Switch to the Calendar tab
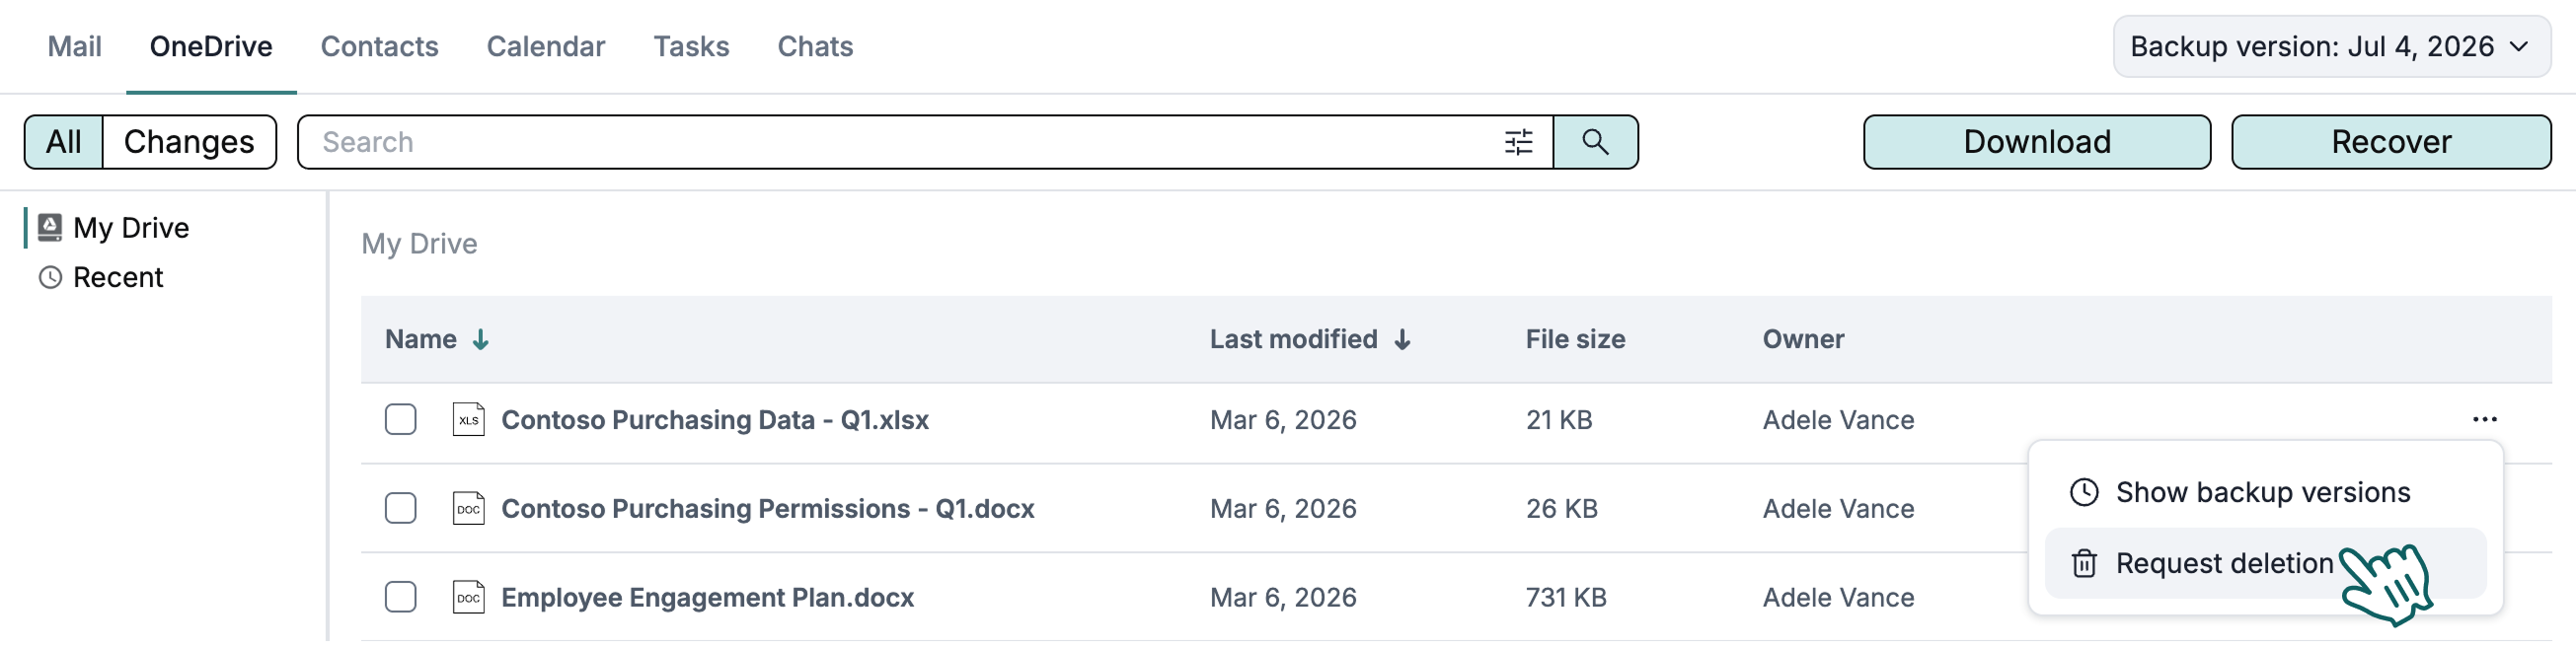Screen dimensions: 2576x649 click(545, 46)
